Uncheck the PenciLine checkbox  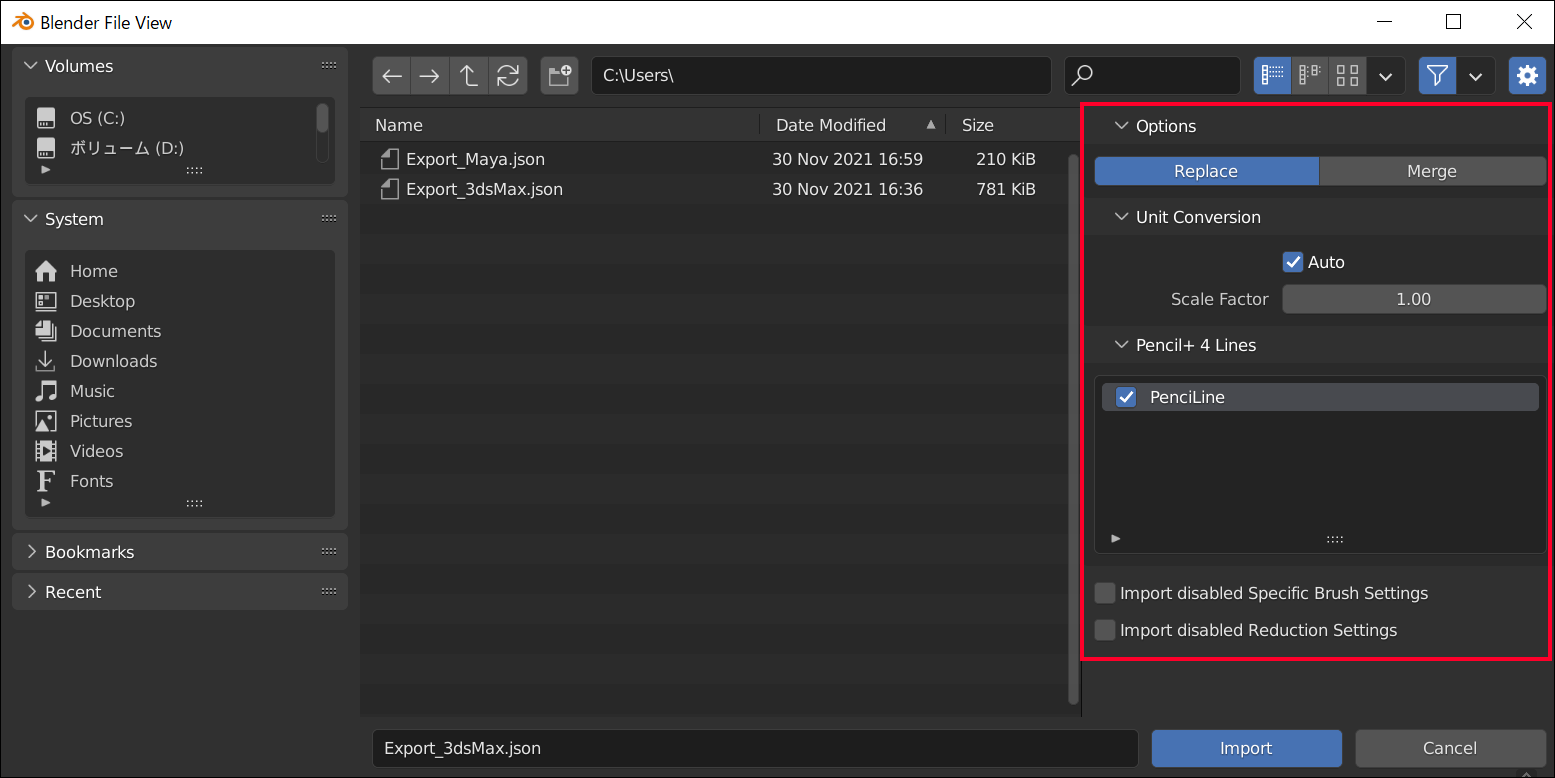tap(1126, 397)
